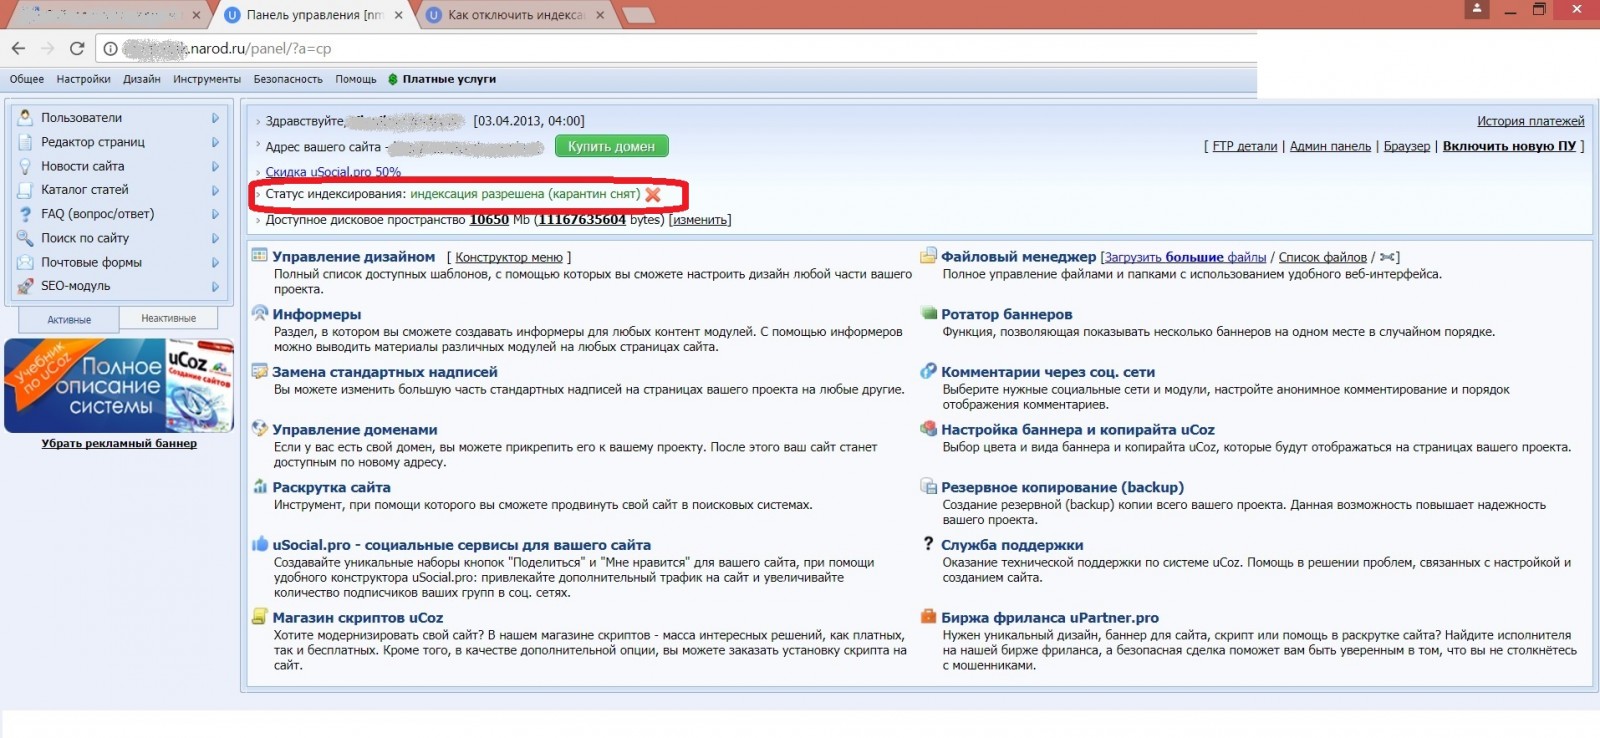Click the FAQ question mark icon
This screenshot has height=738, width=1600.
25,213
